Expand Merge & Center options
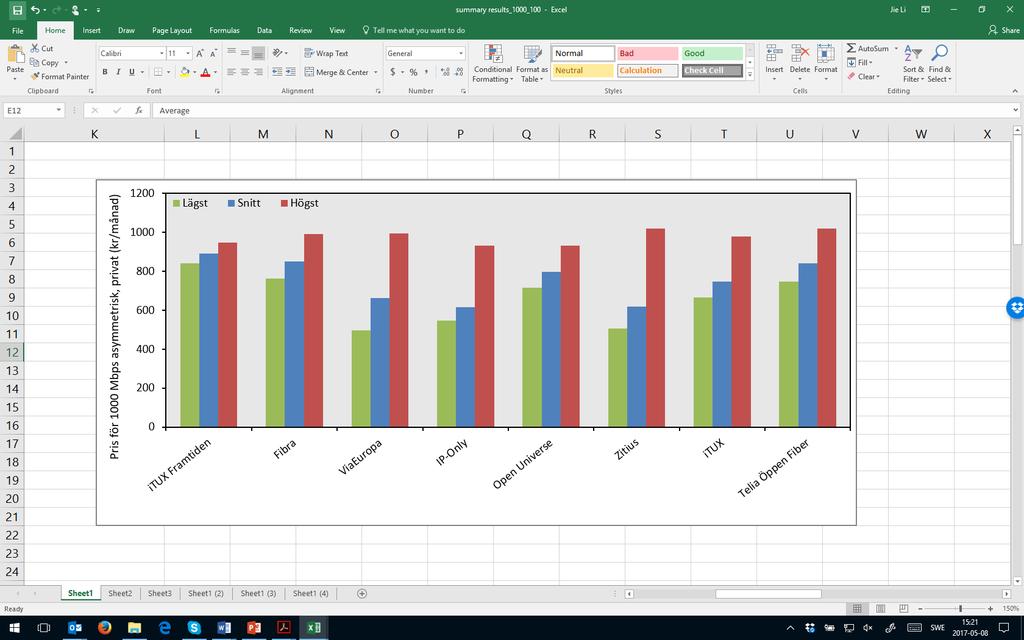Viewport: 1024px width, 640px height. (x=376, y=72)
